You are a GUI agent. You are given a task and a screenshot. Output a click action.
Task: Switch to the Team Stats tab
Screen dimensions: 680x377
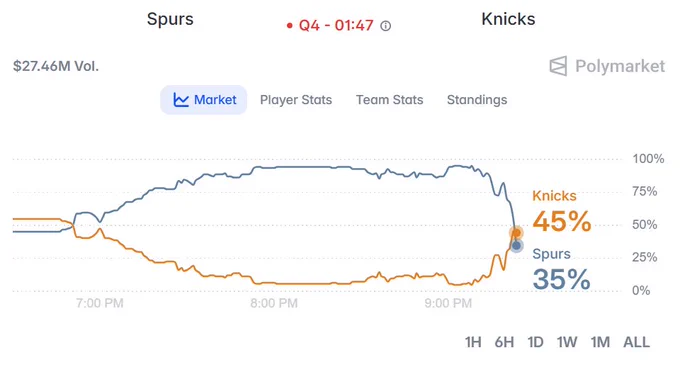389,100
